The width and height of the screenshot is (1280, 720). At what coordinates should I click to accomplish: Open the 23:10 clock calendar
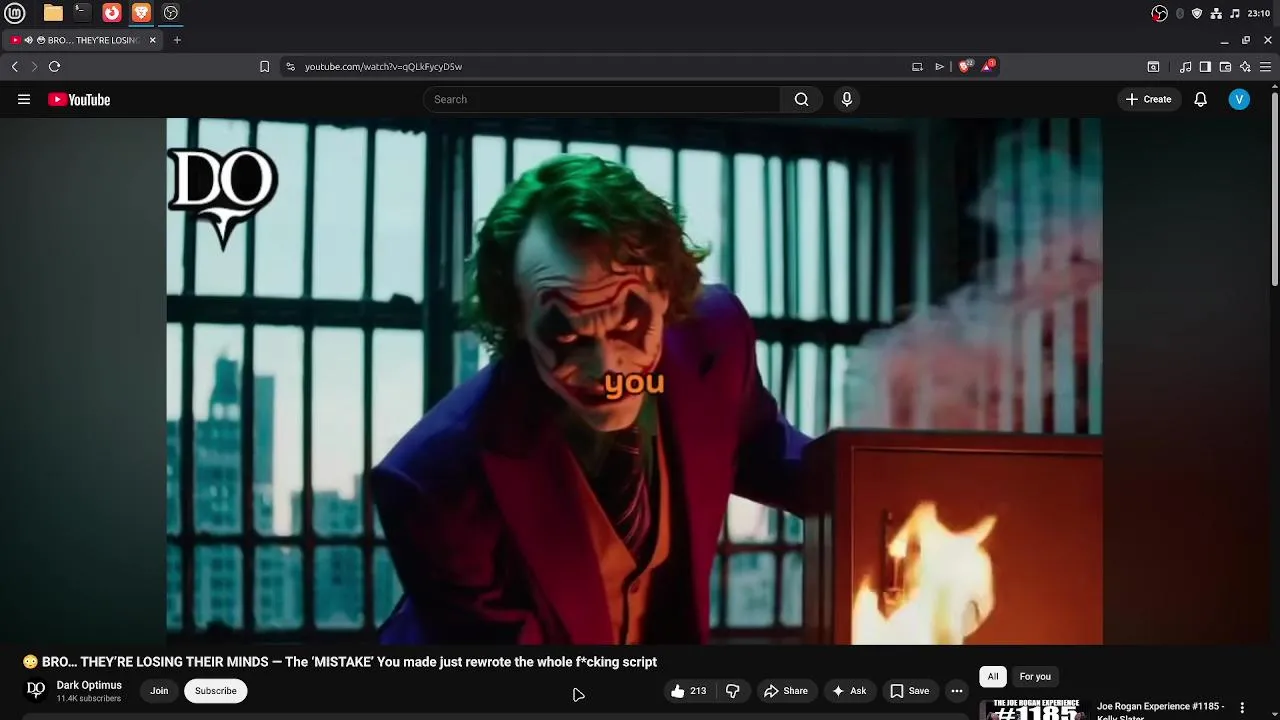(x=1259, y=13)
